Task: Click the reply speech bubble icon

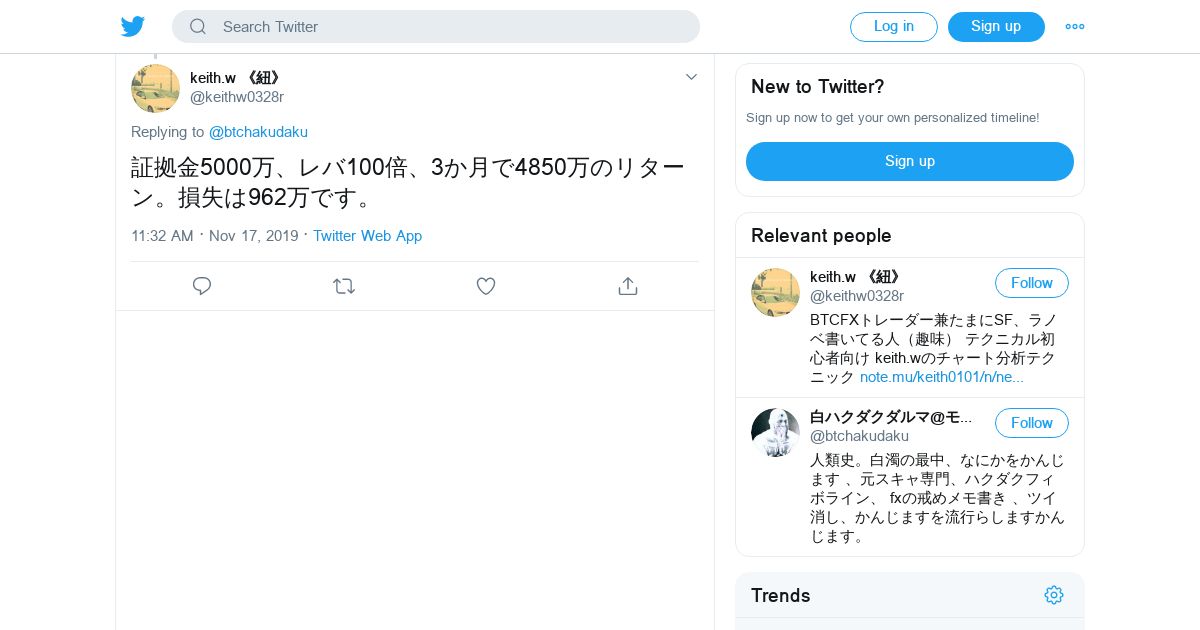Action: [202, 286]
